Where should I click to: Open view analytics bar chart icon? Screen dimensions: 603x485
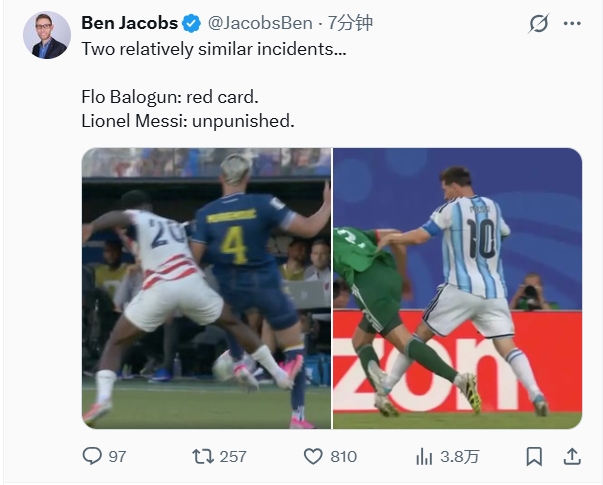(424, 457)
